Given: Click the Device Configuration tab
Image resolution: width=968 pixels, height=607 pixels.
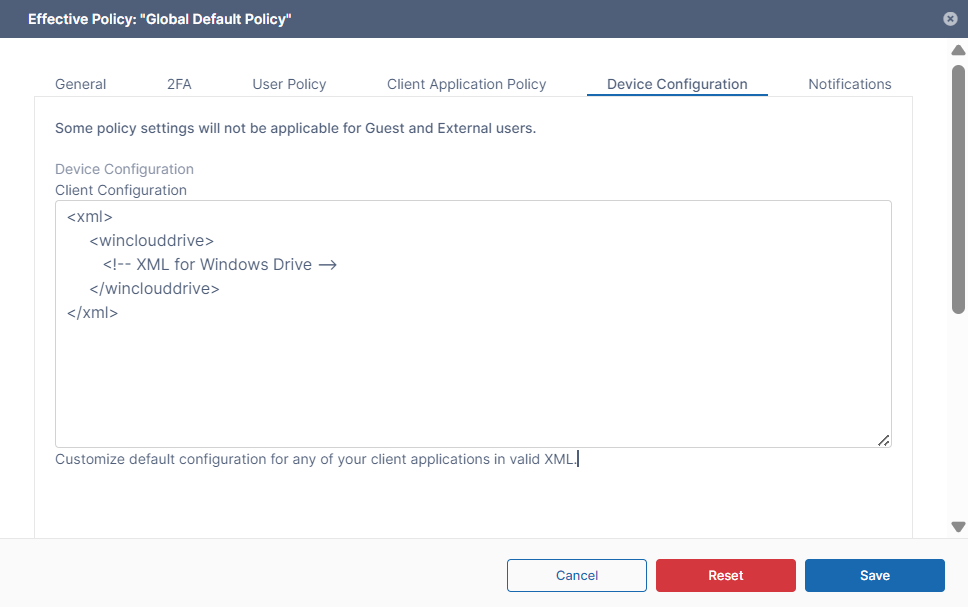Looking at the screenshot, I should click(x=677, y=84).
